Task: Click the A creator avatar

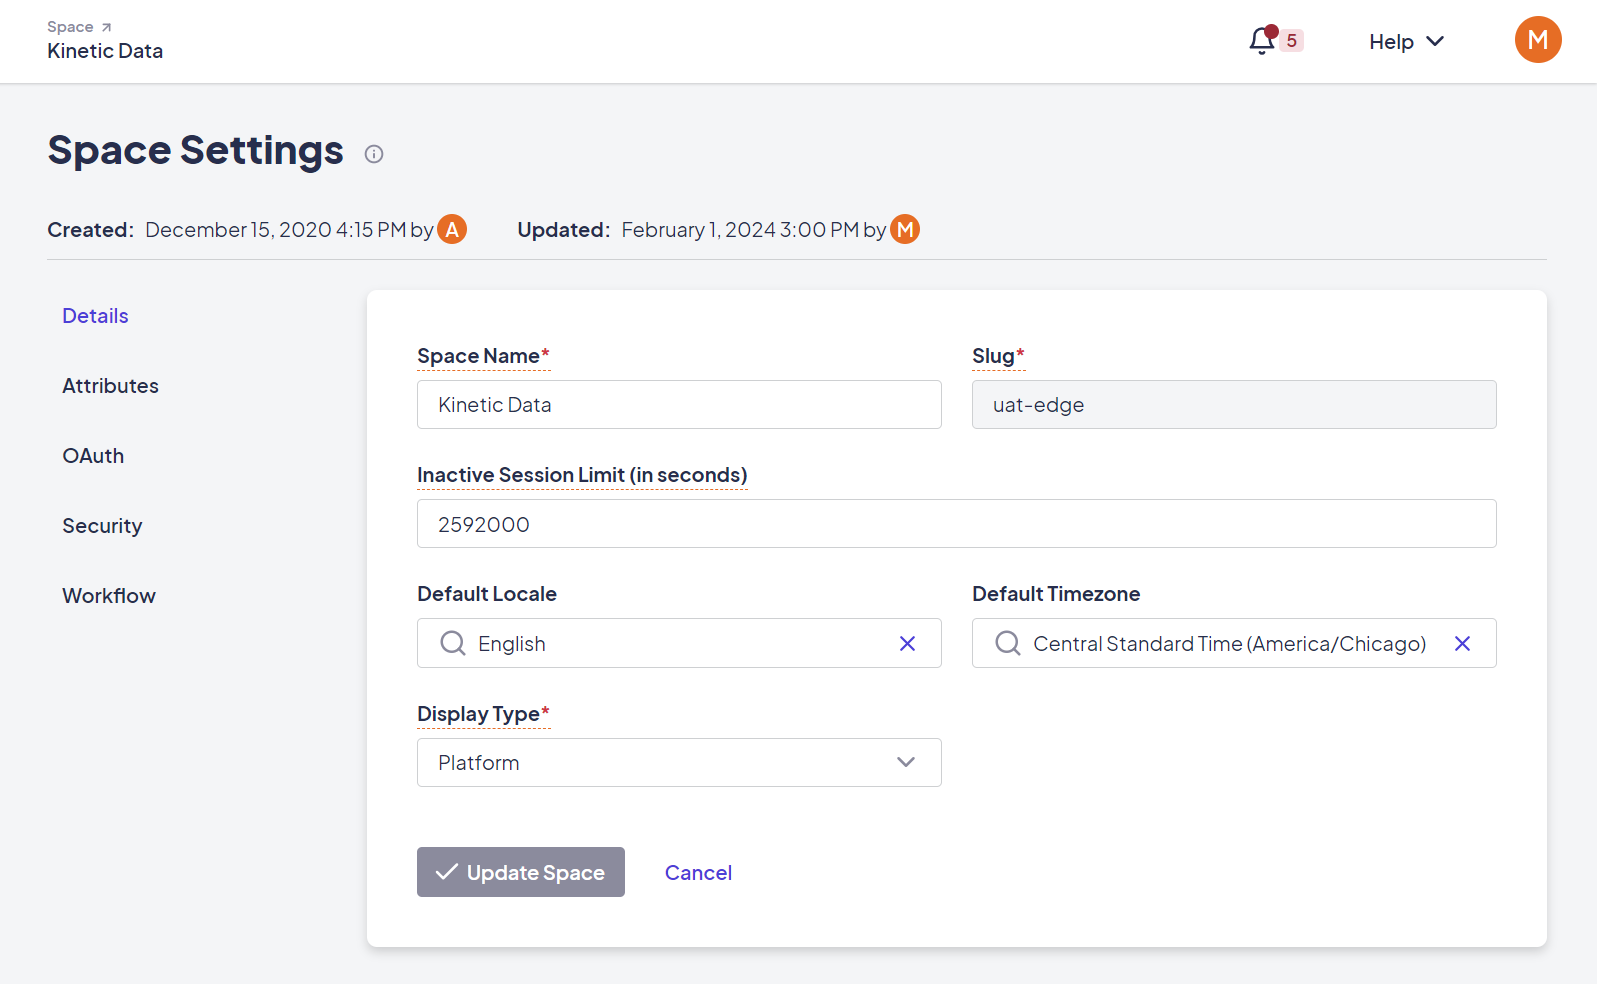Action: coord(452,229)
